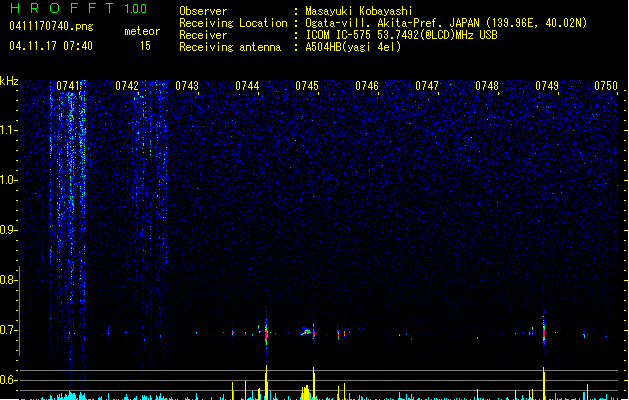Viewport: 629px width, 400px height.
Task: Click the 0748 time marker
Action: [487, 86]
